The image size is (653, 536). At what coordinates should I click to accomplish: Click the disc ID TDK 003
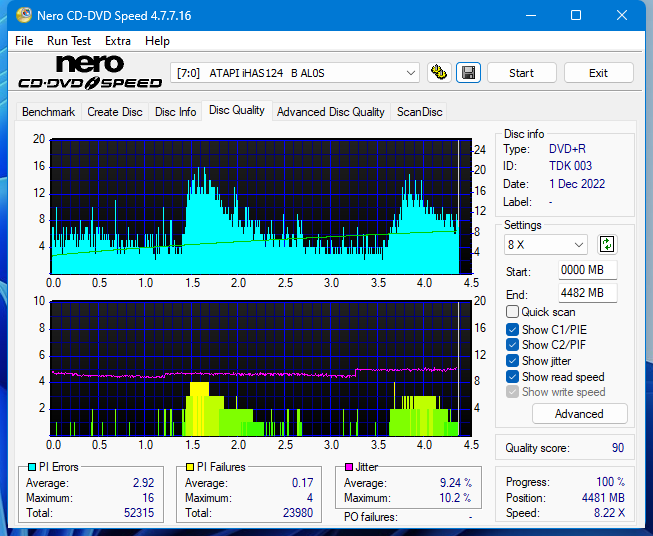click(570, 166)
